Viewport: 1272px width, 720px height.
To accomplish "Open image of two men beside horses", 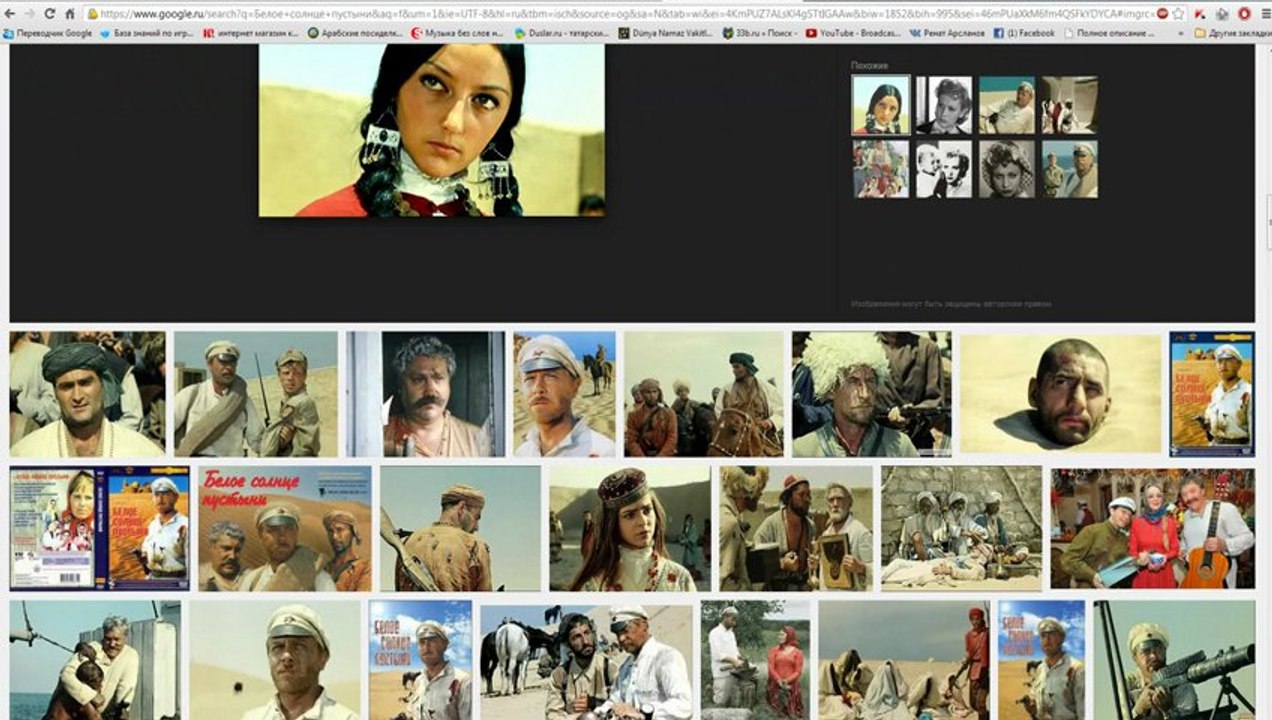I will coord(586,660).
